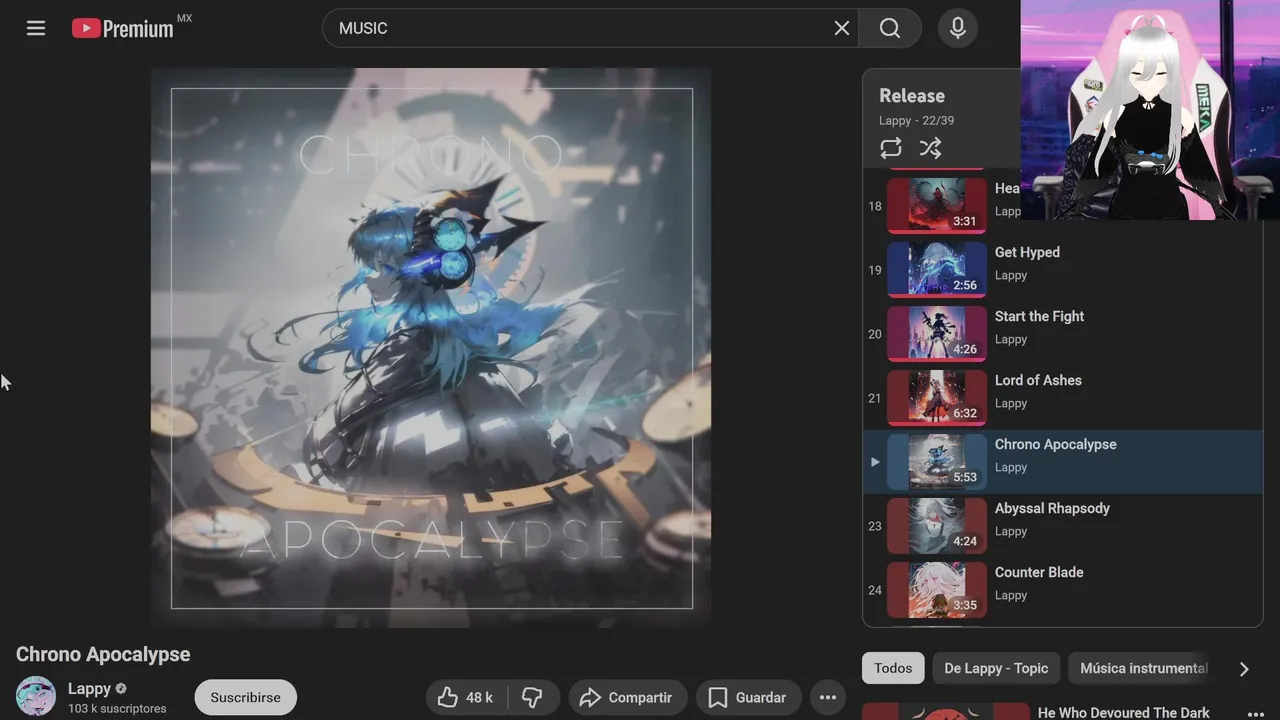This screenshot has width=1280, height=720.
Task: Click Chrono Apocalypse title in playlist
Action: pos(1055,444)
